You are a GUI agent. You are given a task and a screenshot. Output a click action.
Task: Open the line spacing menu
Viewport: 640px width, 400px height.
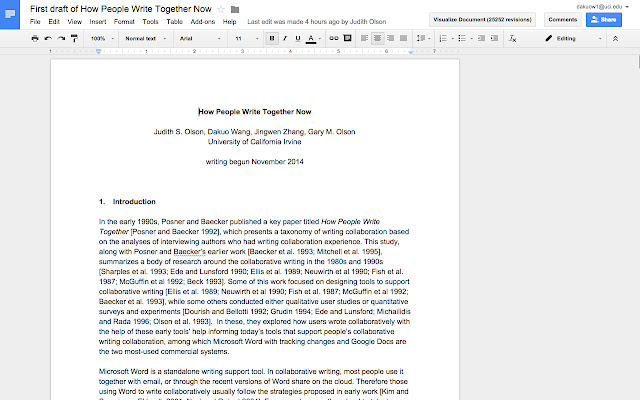tap(423, 38)
